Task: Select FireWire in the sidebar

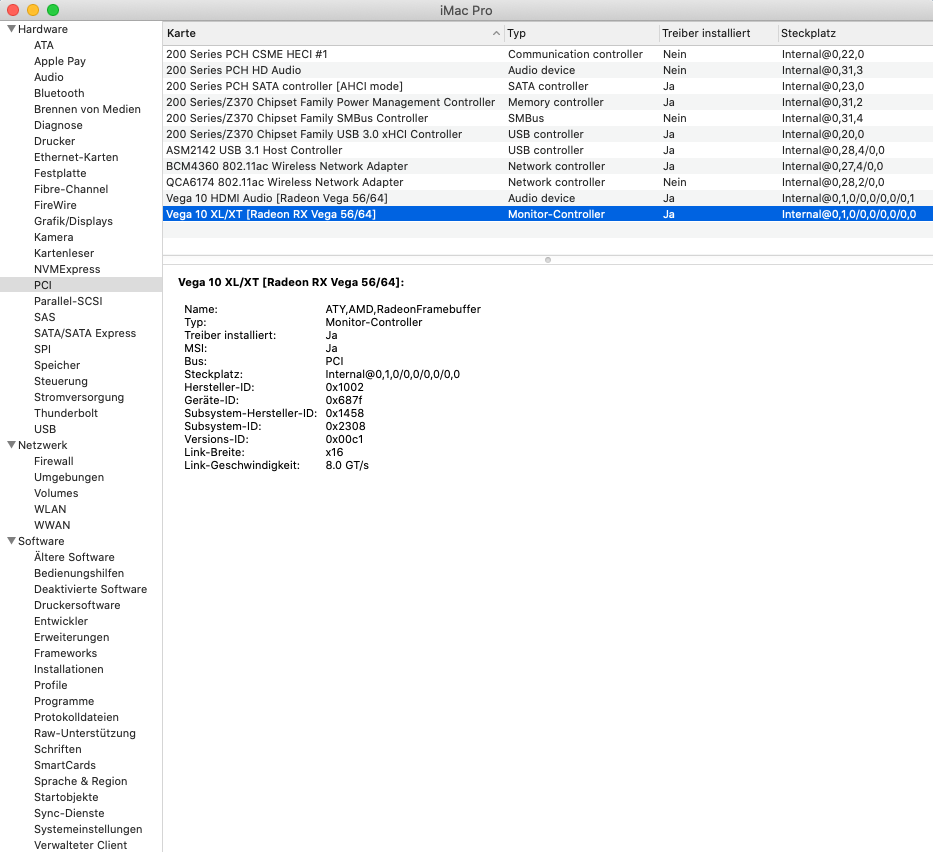Action: coord(55,205)
